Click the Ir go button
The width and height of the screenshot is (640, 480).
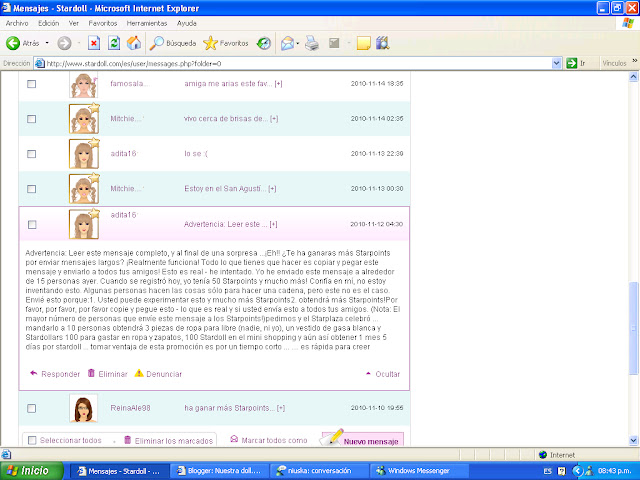click(x=576, y=63)
